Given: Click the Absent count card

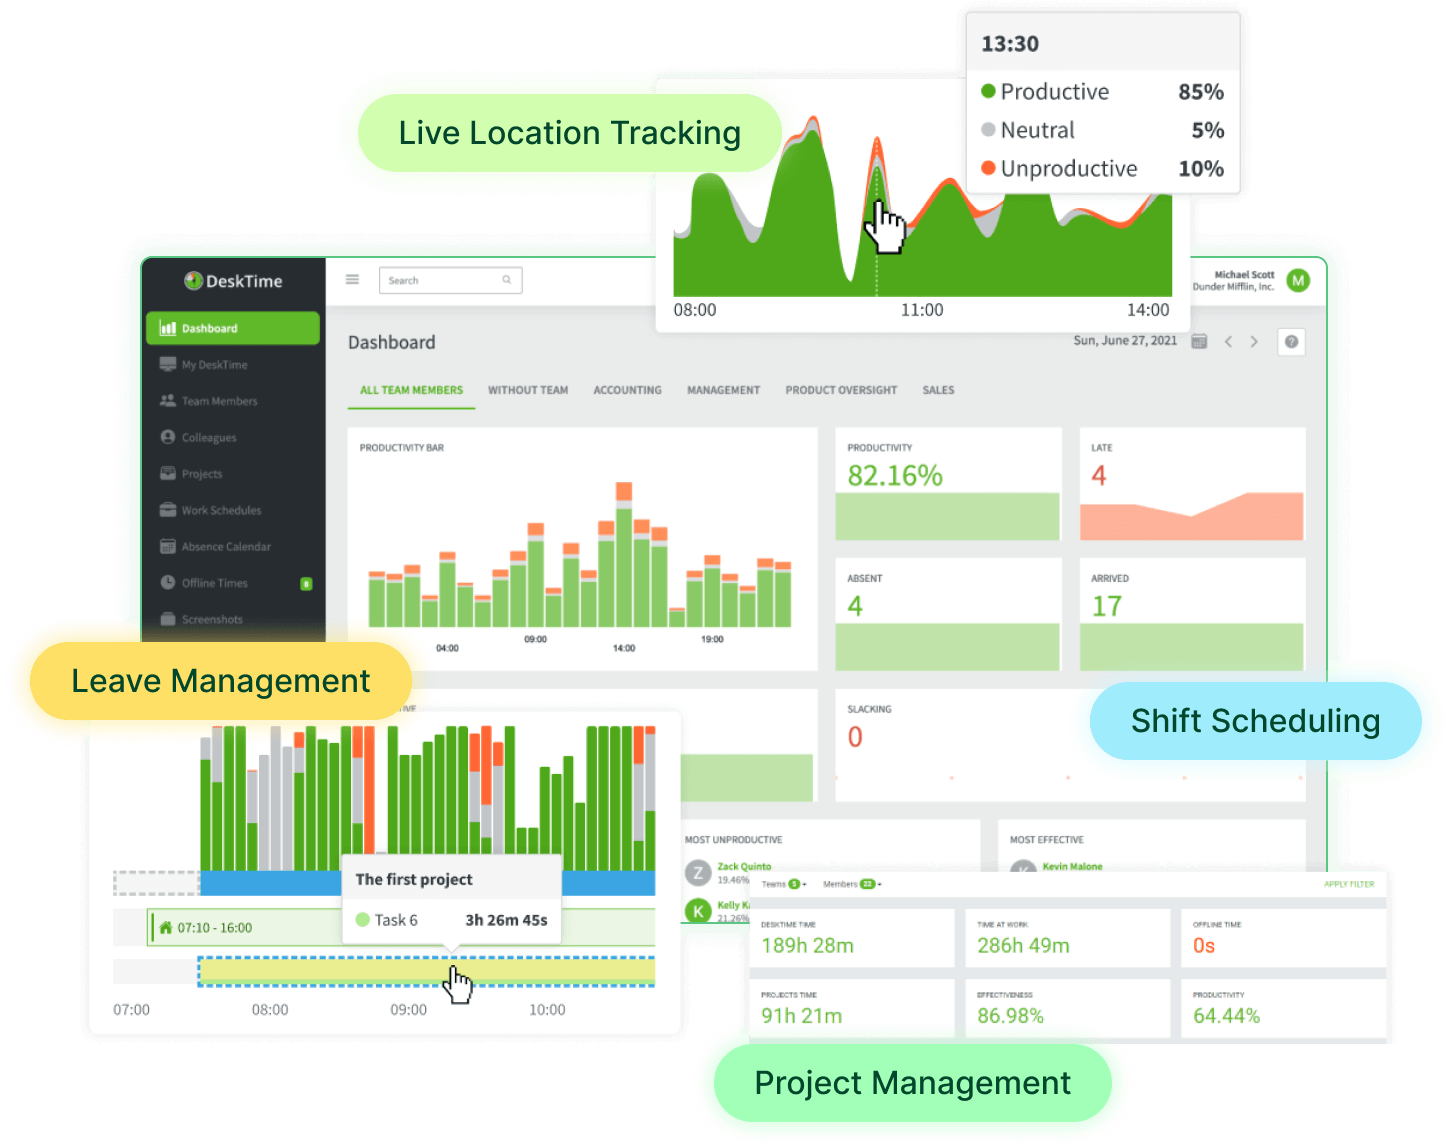Looking at the screenshot, I should 948,615.
